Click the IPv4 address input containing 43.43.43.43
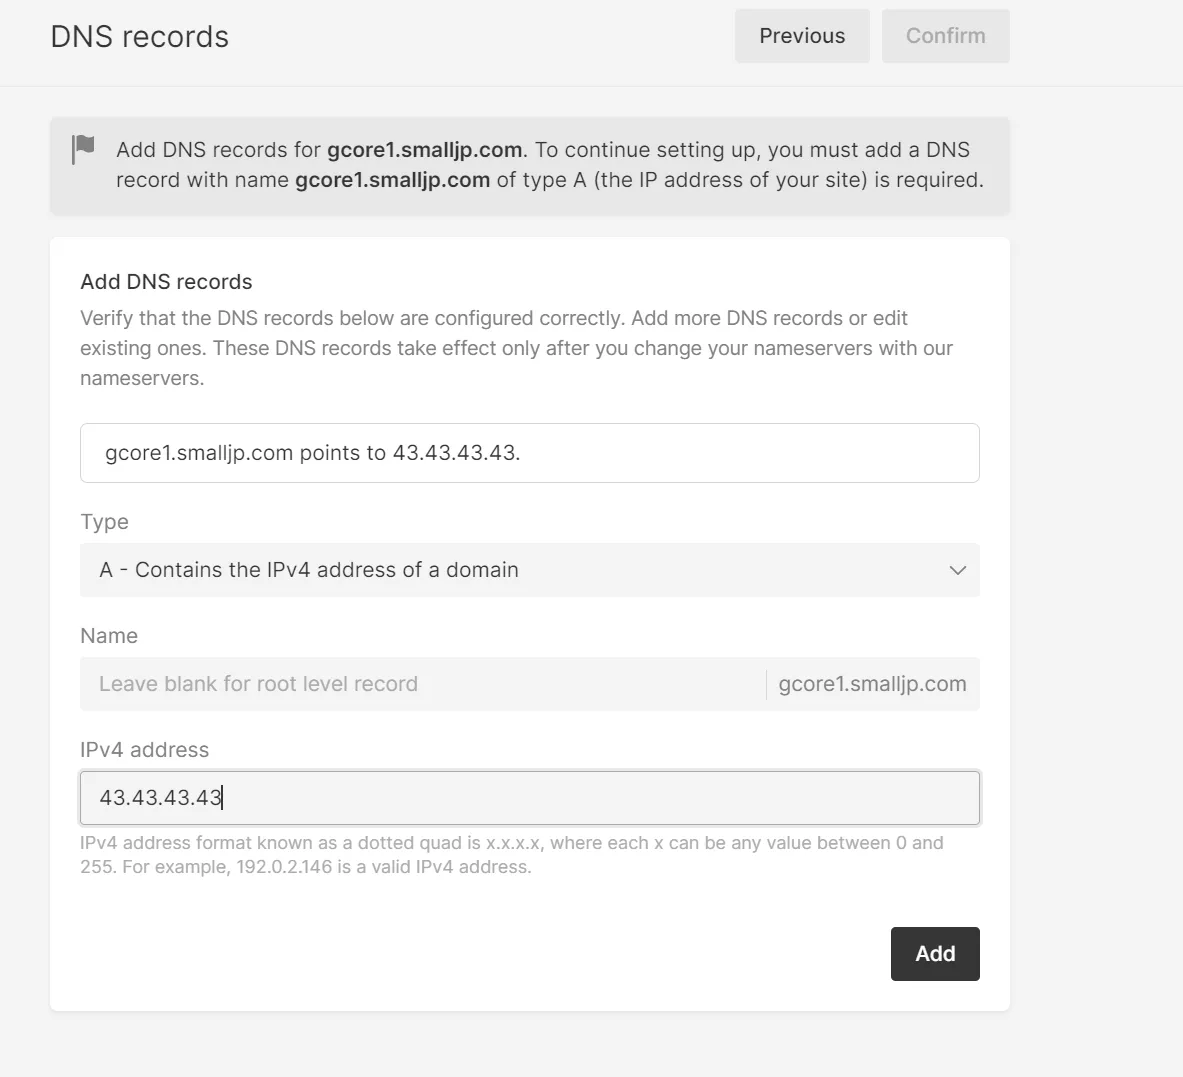The image size is (1183, 1077). pos(530,798)
